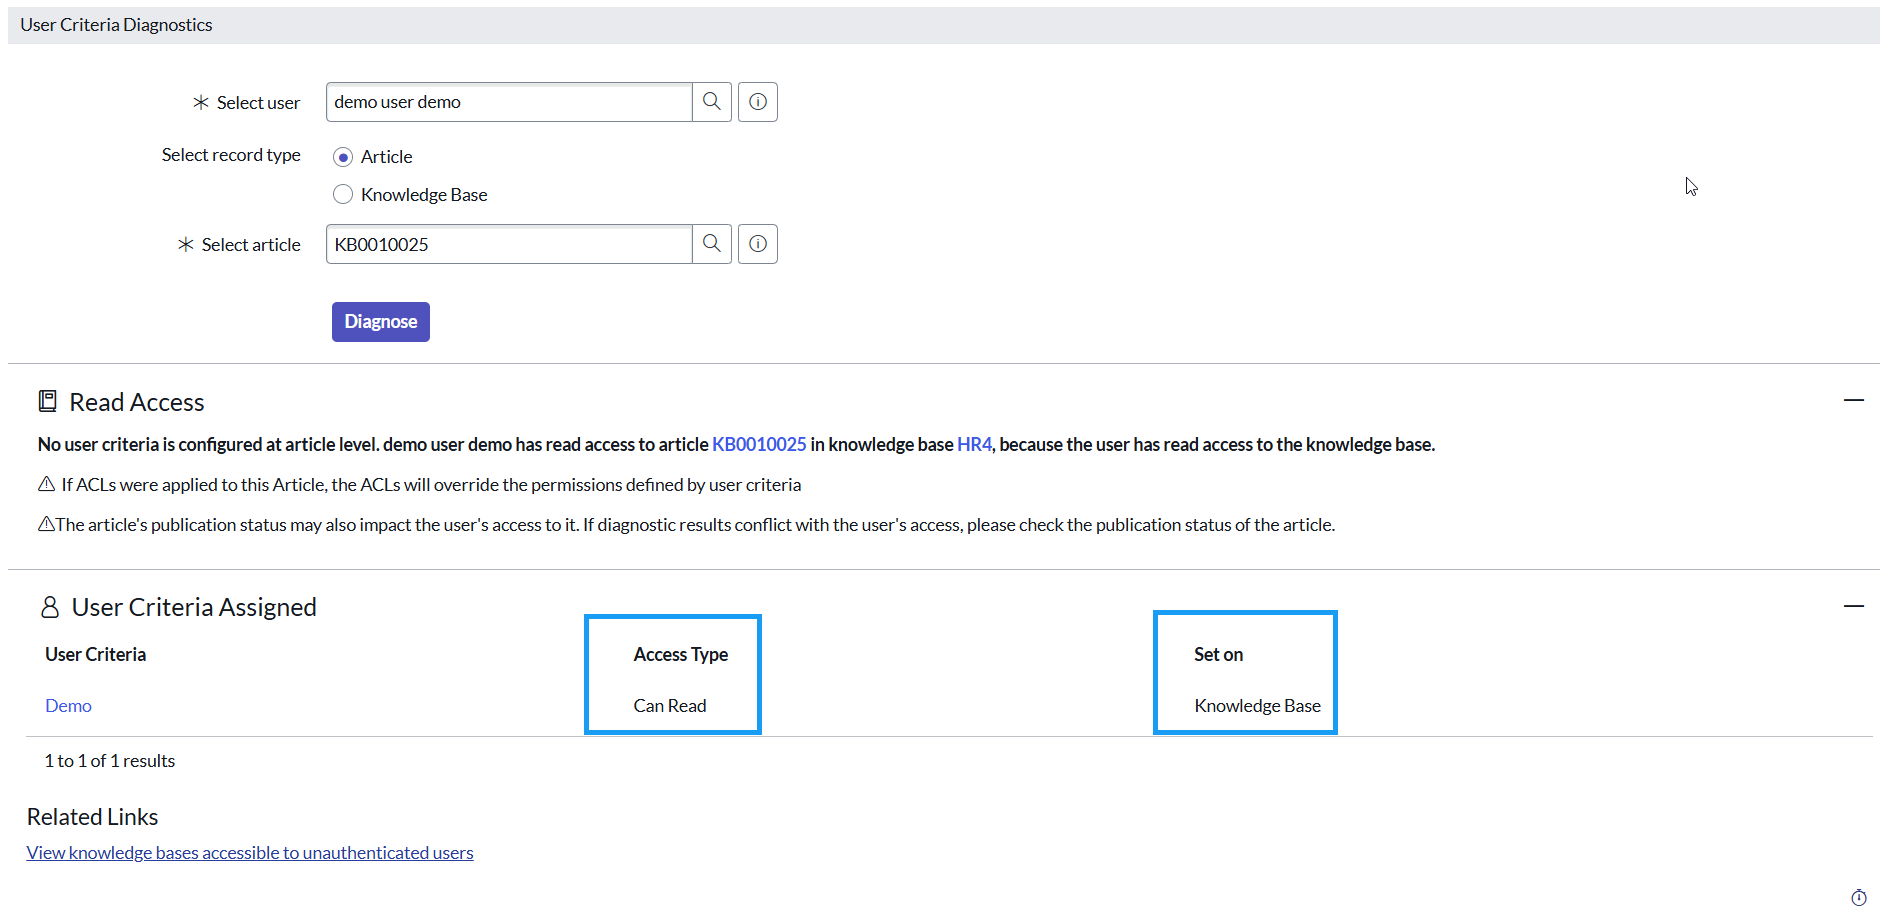This screenshot has height=906, width=1880.
Task: Select the Knowledge Base record type
Action: pyautogui.click(x=343, y=193)
